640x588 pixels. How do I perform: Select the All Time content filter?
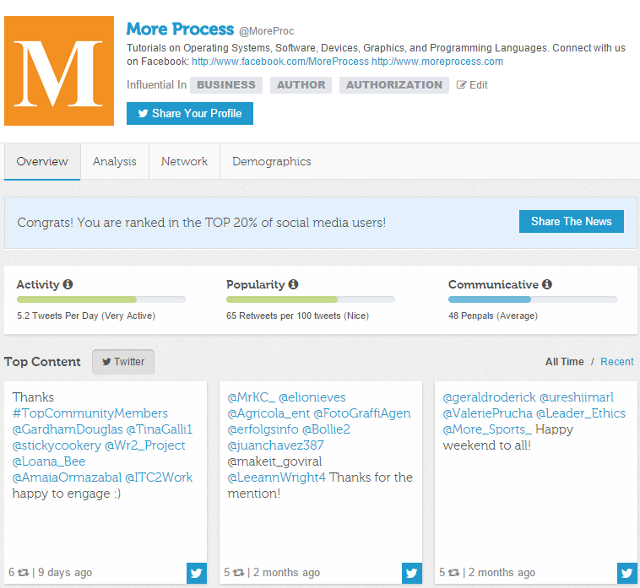point(564,362)
